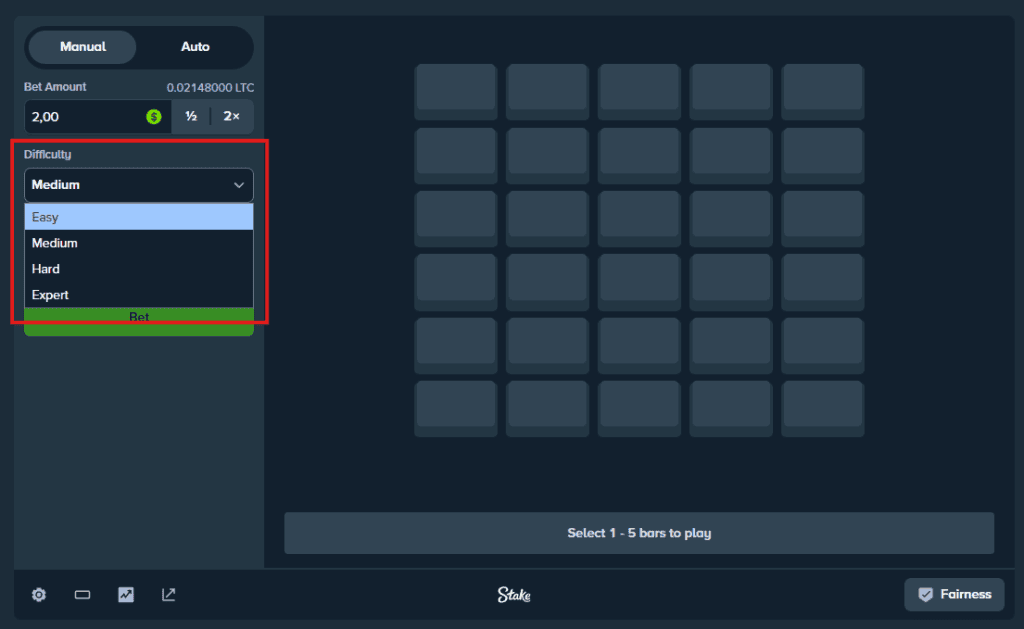Select the top-left bar tile
This screenshot has width=1024, height=629.
pyautogui.click(x=456, y=91)
